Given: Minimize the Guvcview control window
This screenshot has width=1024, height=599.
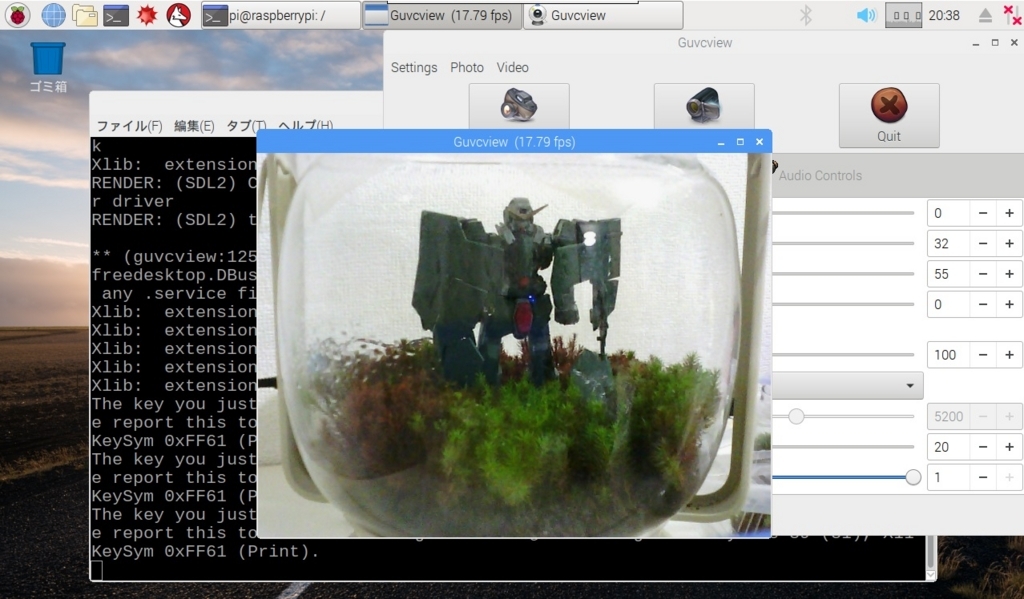Looking at the screenshot, I should [976, 43].
